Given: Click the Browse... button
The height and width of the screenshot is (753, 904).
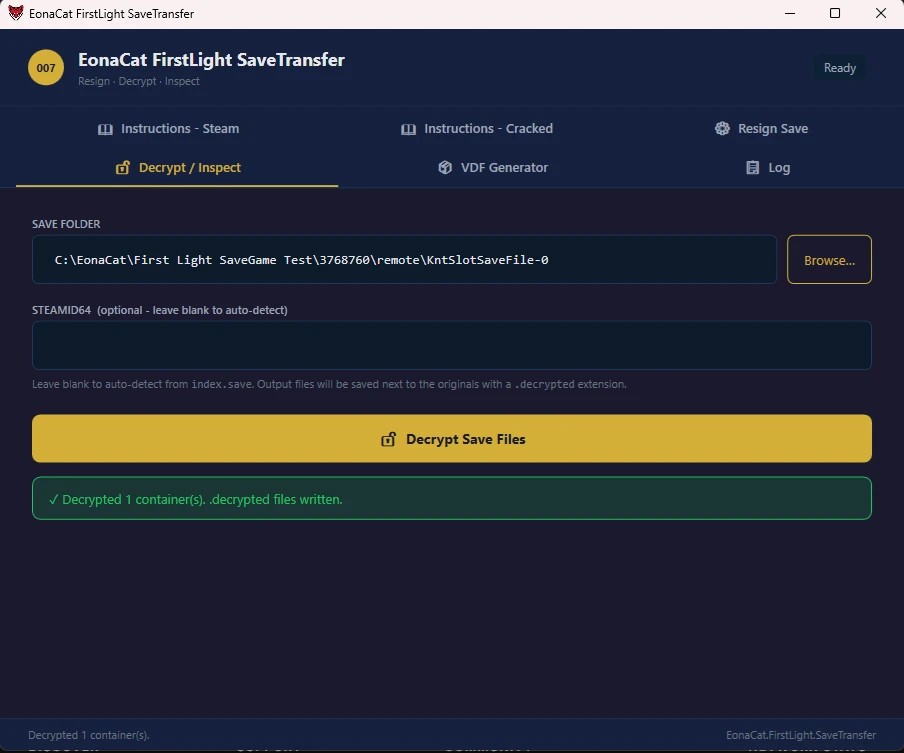Looking at the screenshot, I should click(x=829, y=259).
